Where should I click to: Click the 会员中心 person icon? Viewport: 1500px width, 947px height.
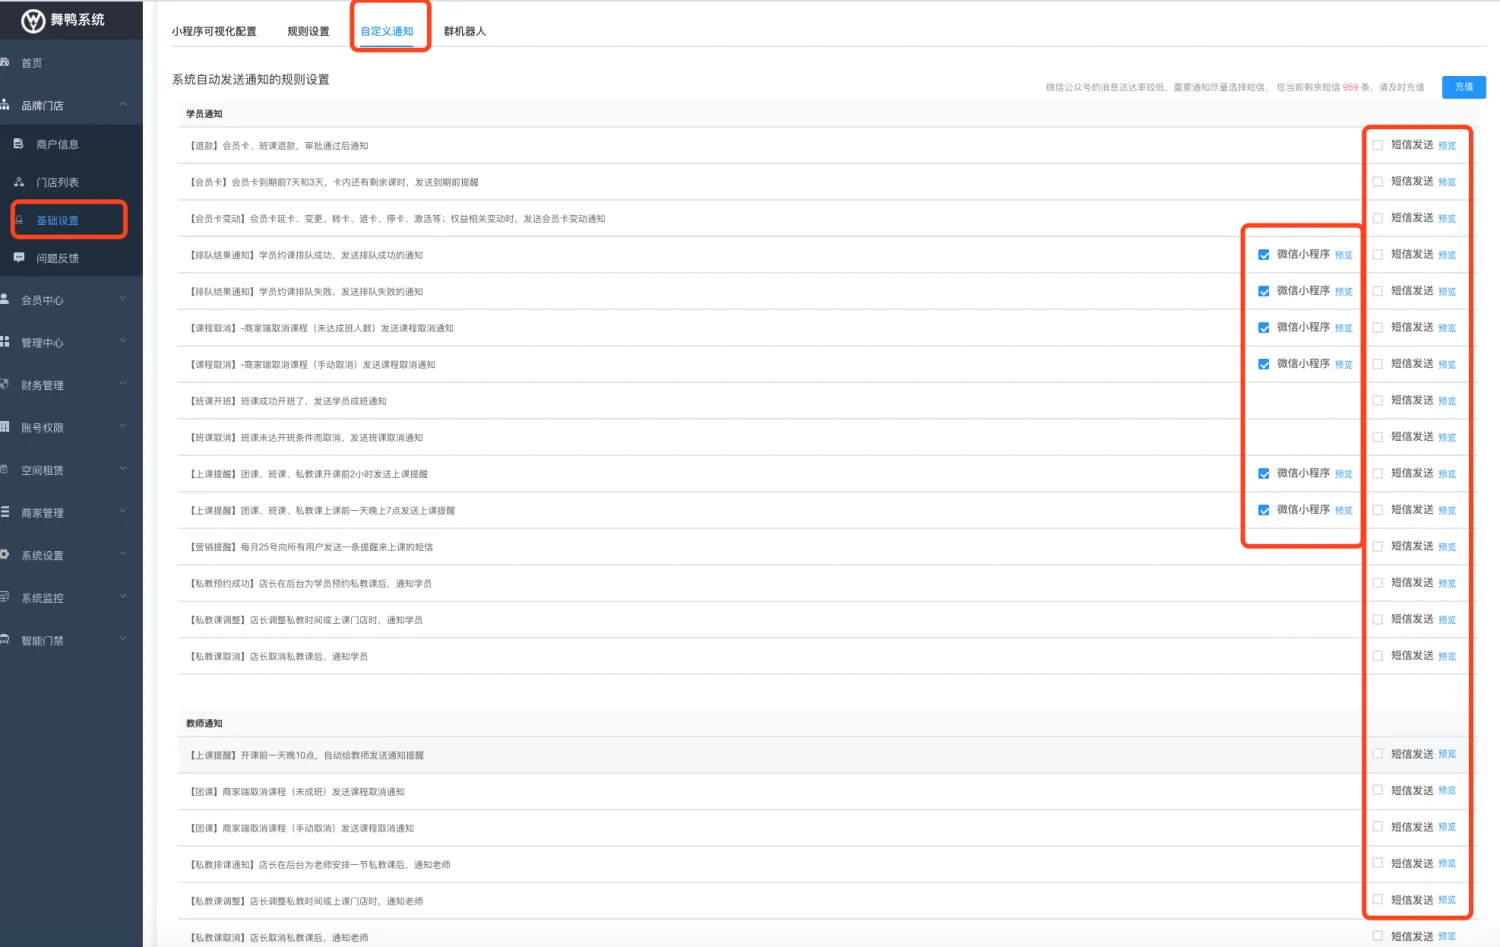tap(5, 300)
